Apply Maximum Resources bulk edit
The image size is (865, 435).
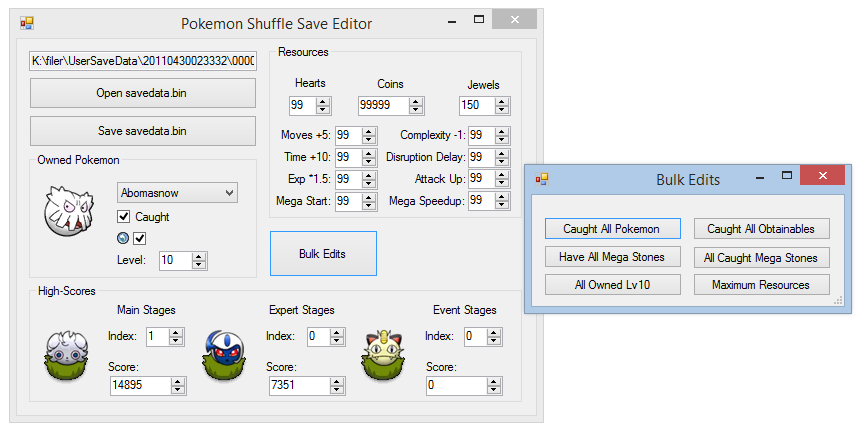[x=761, y=284]
